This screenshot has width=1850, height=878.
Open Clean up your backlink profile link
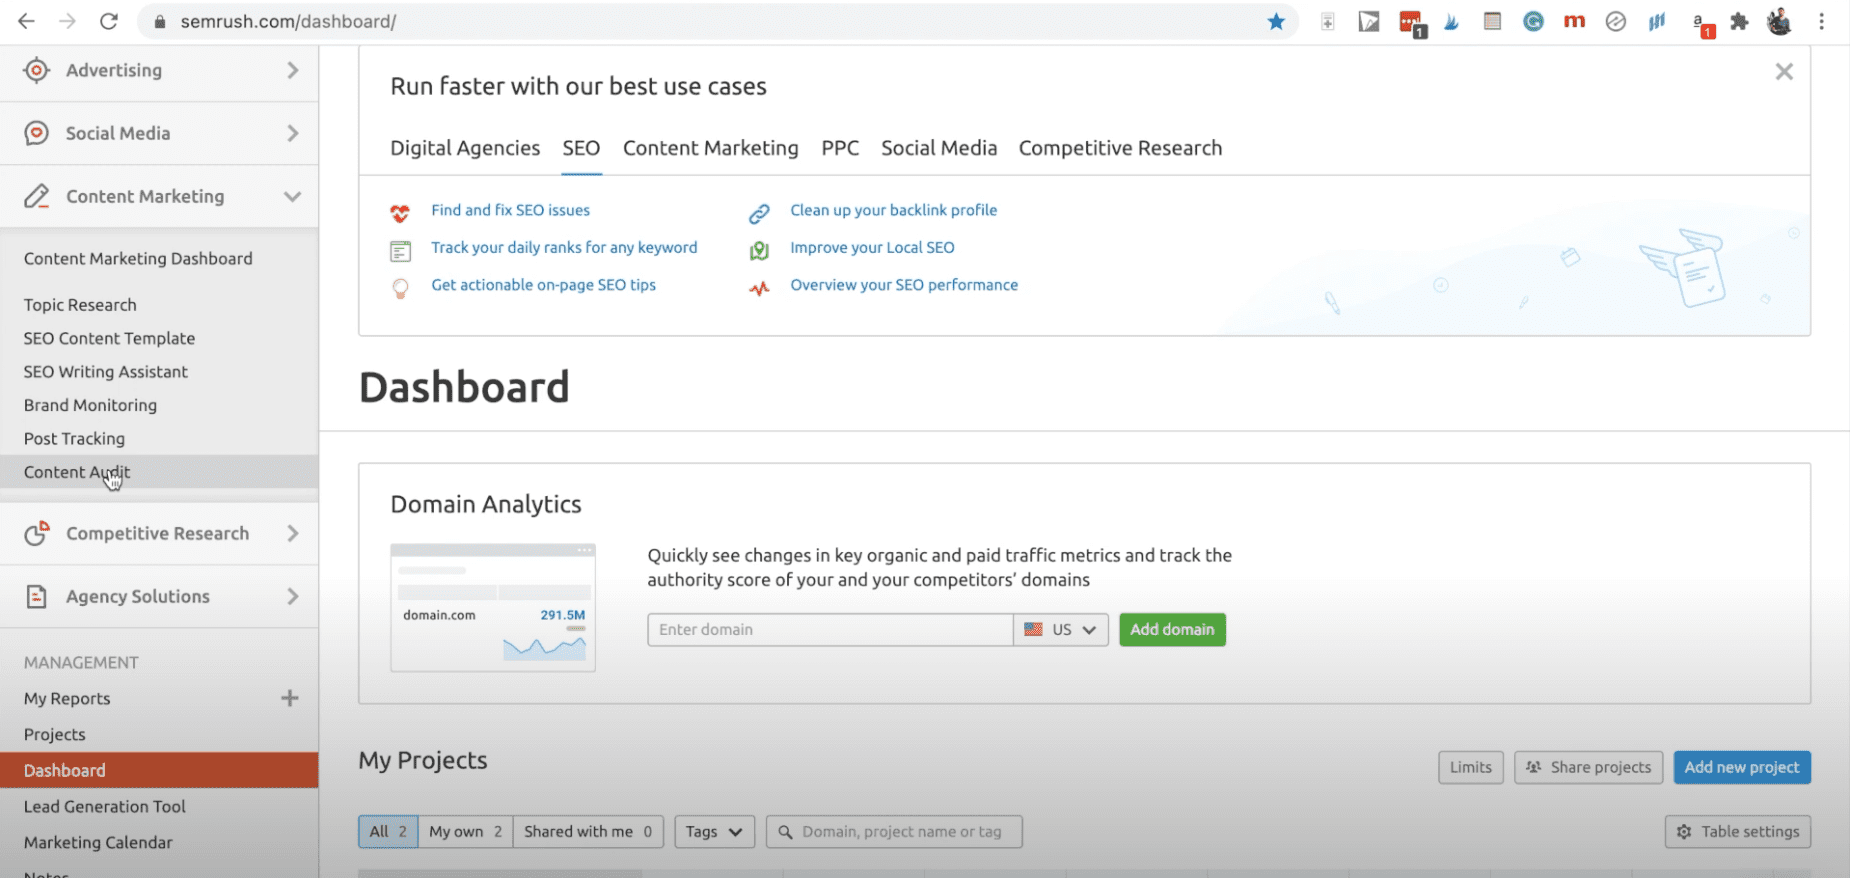pos(893,210)
